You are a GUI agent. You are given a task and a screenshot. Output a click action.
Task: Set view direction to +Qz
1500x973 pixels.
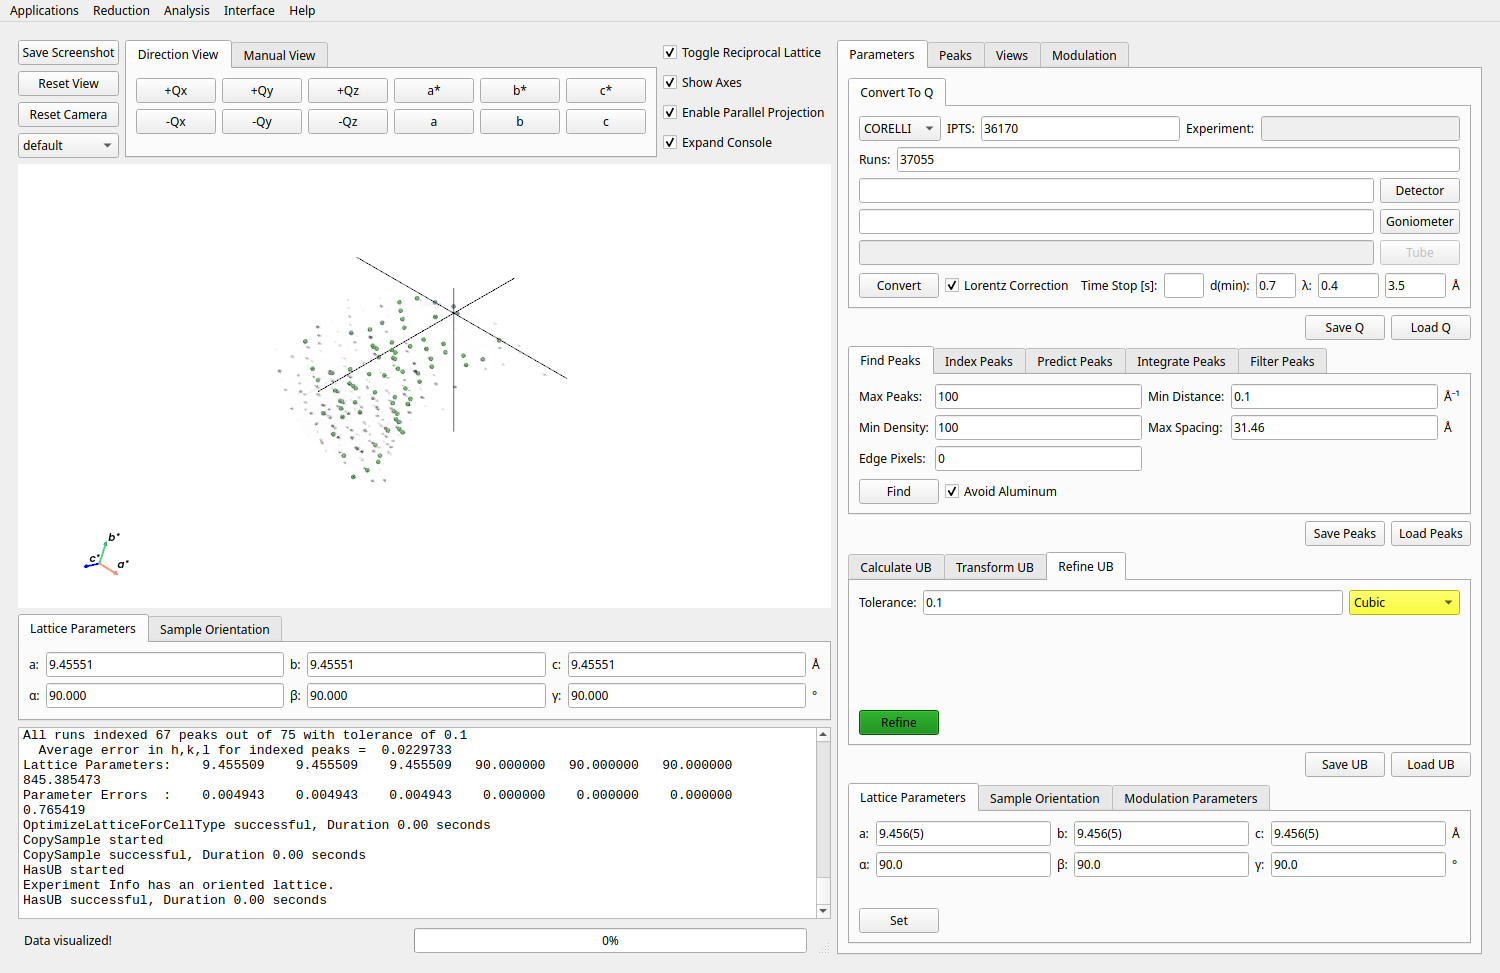pyautogui.click(x=348, y=90)
